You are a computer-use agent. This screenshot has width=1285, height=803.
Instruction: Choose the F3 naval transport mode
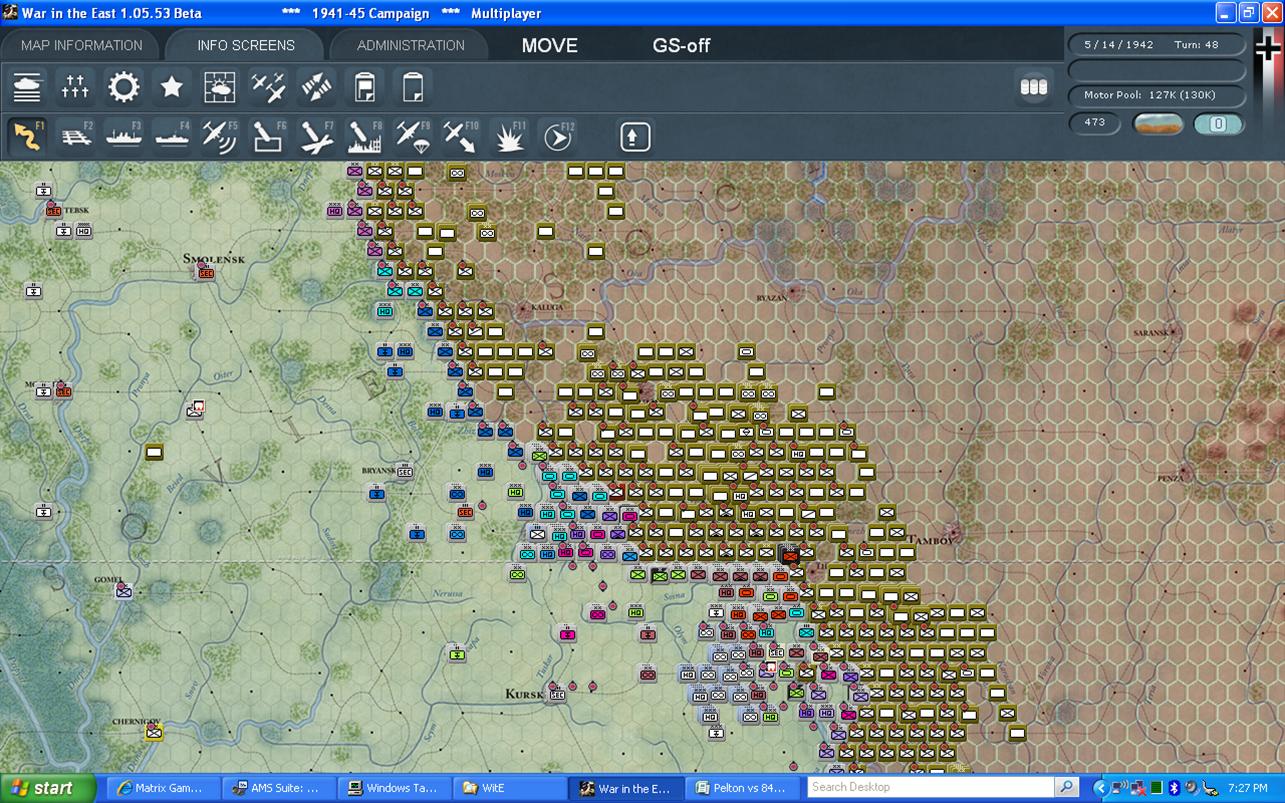pos(124,135)
